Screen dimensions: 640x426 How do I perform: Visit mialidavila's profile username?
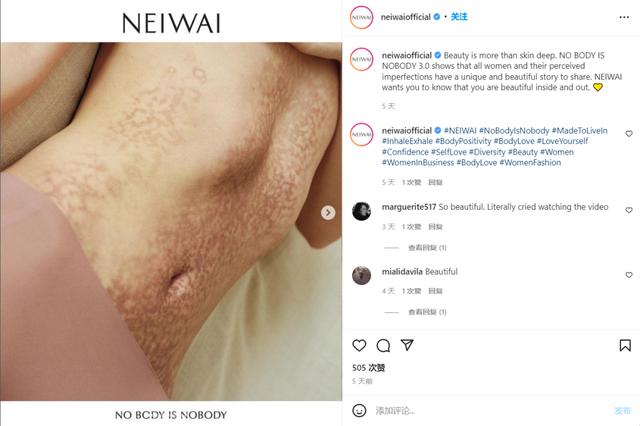(402, 272)
